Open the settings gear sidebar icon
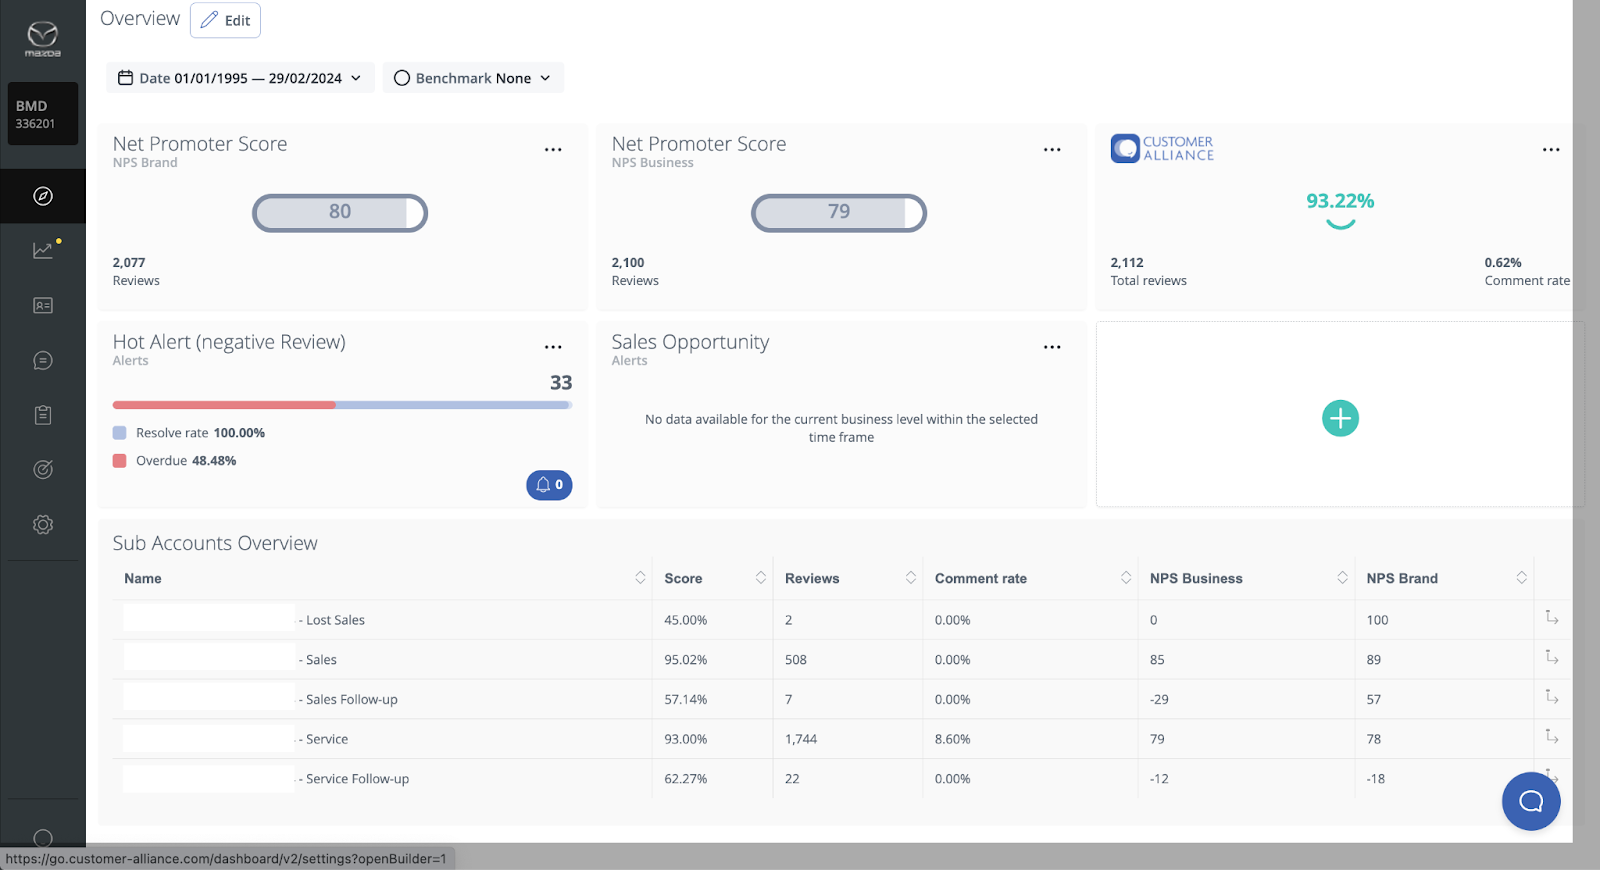 point(43,524)
